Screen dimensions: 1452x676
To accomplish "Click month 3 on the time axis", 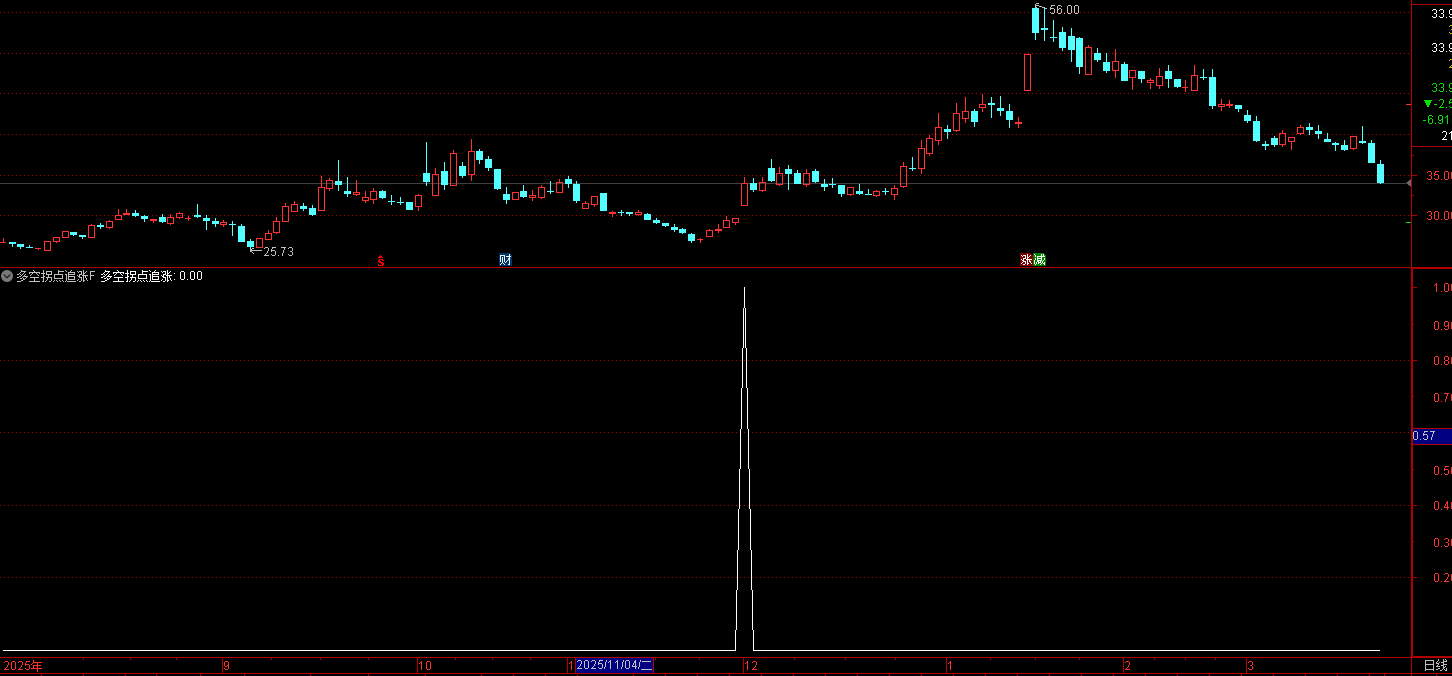I will click(x=1250, y=665).
